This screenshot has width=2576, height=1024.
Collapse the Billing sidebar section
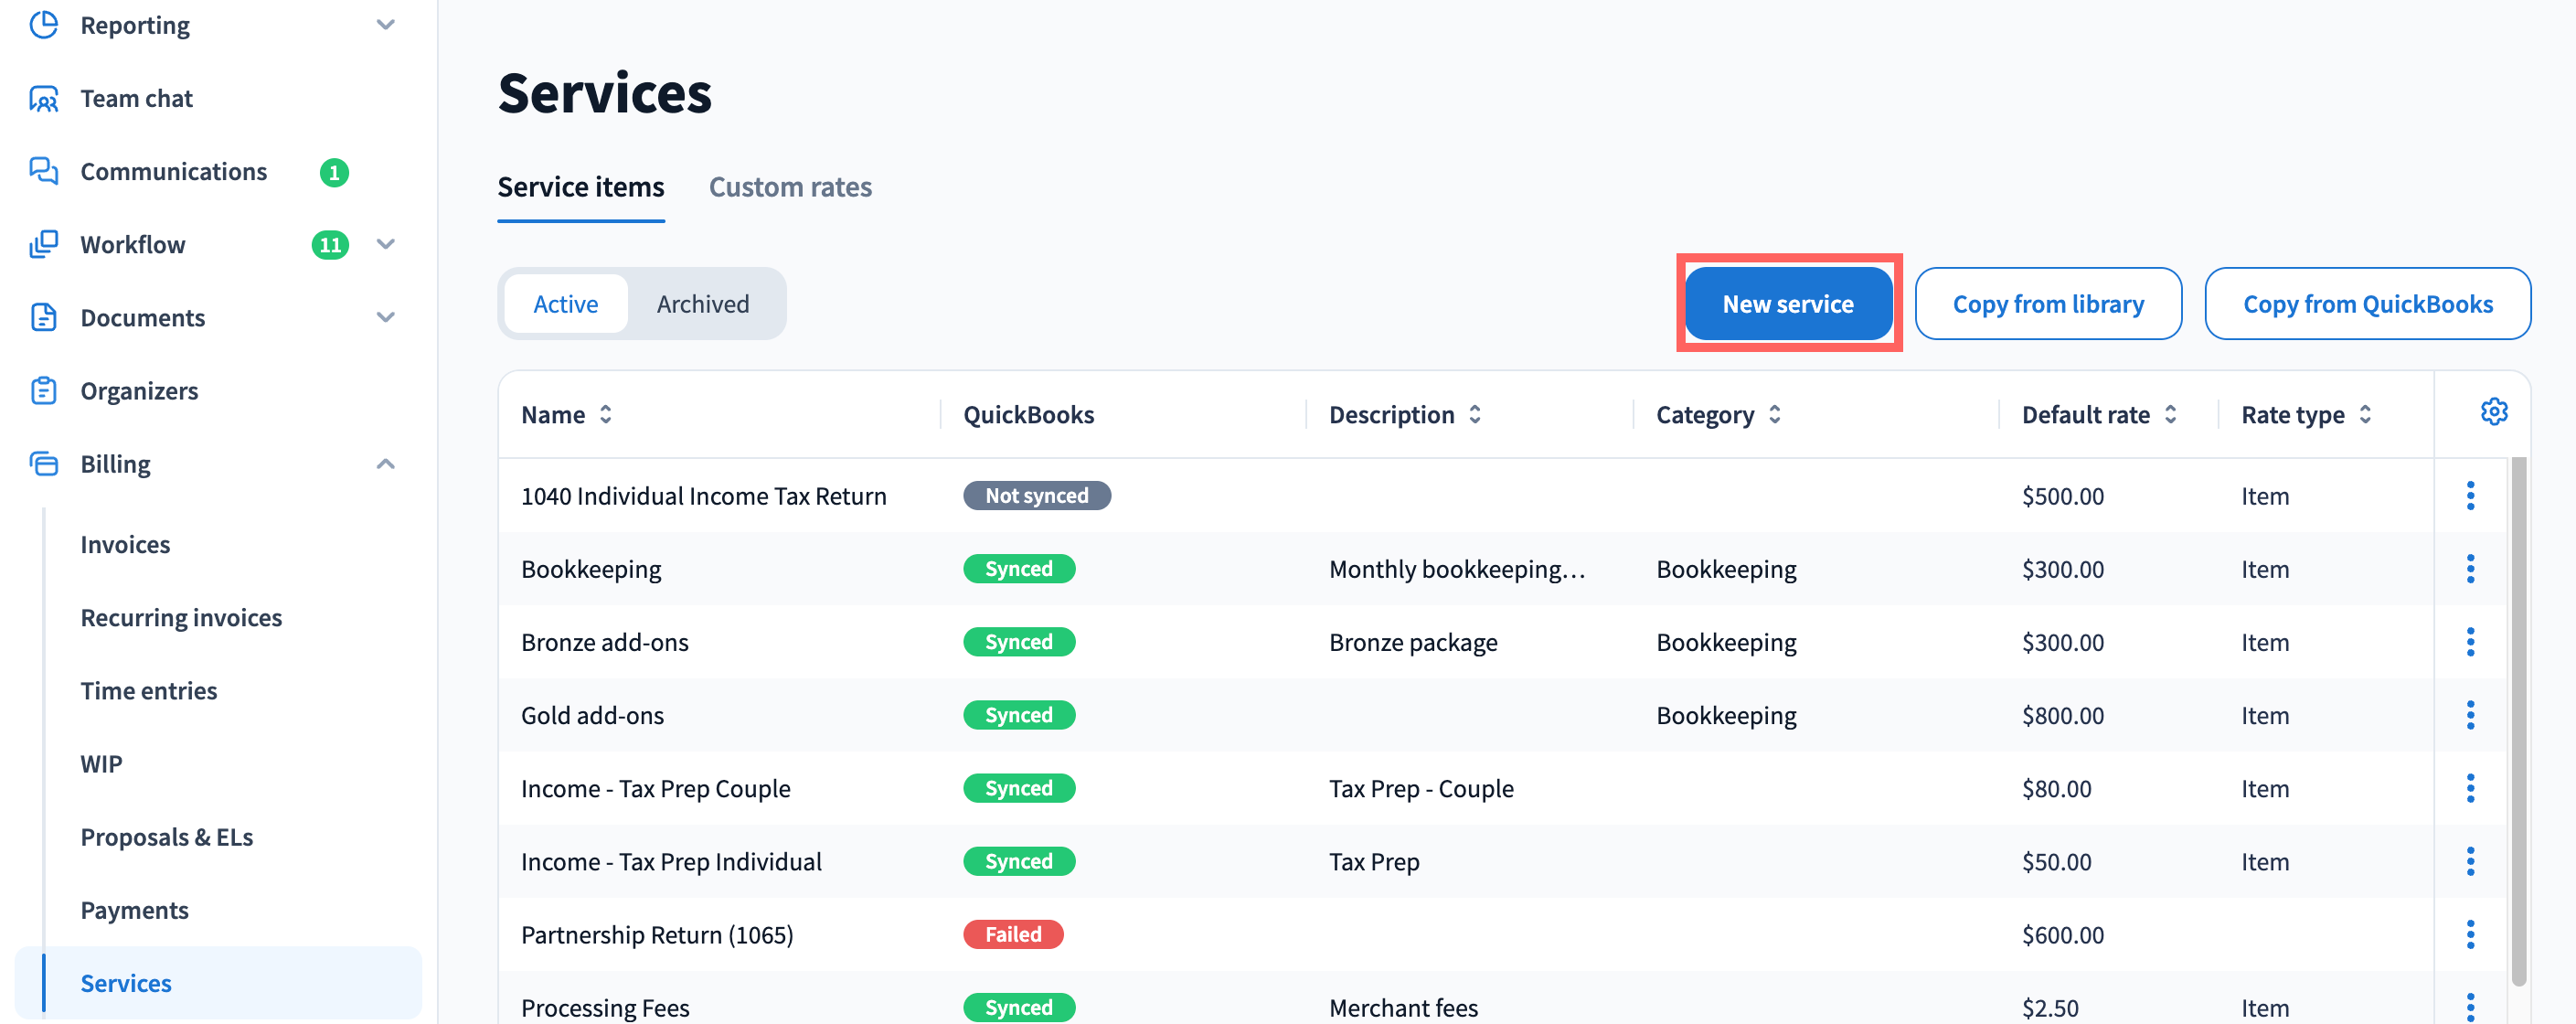[385, 464]
